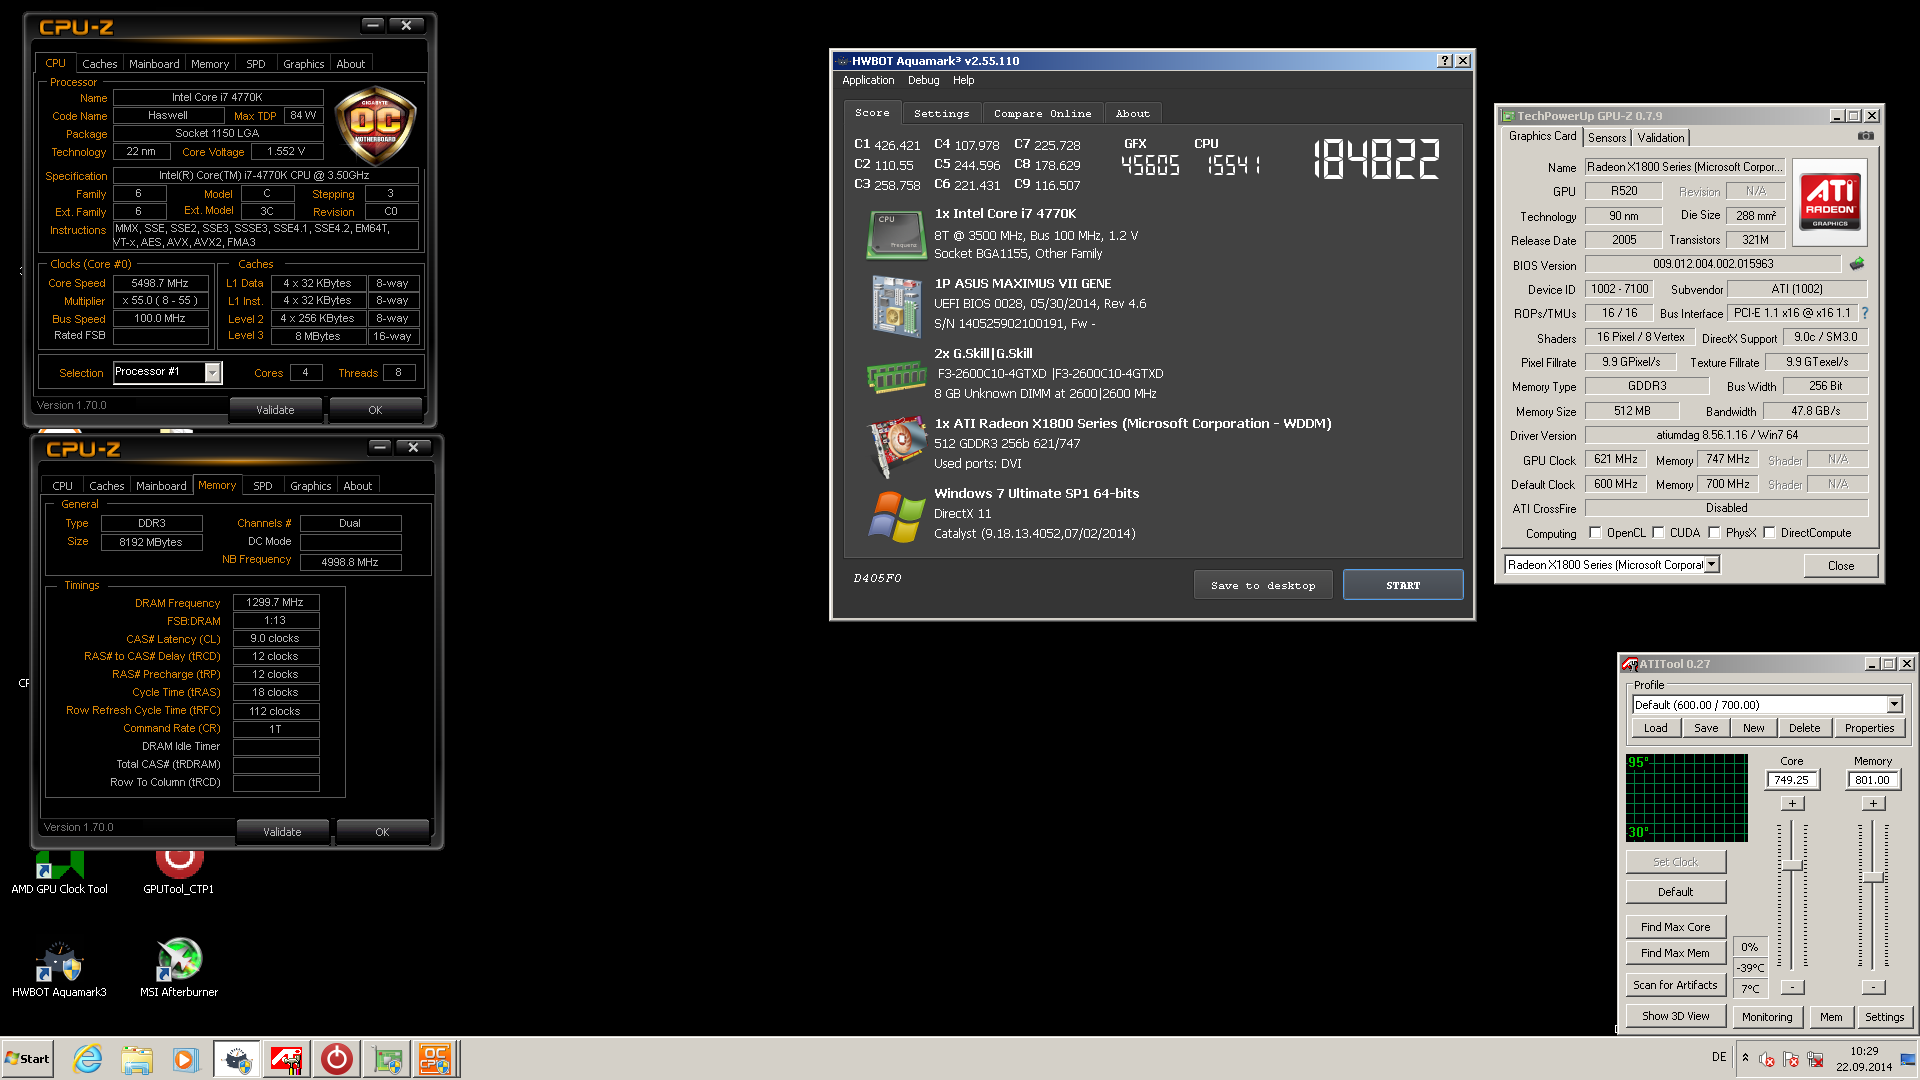Image resolution: width=1920 pixels, height=1080 pixels.
Task: Click the HWBOT Aquamark help question mark button
Action: (x=1444, y=61)
